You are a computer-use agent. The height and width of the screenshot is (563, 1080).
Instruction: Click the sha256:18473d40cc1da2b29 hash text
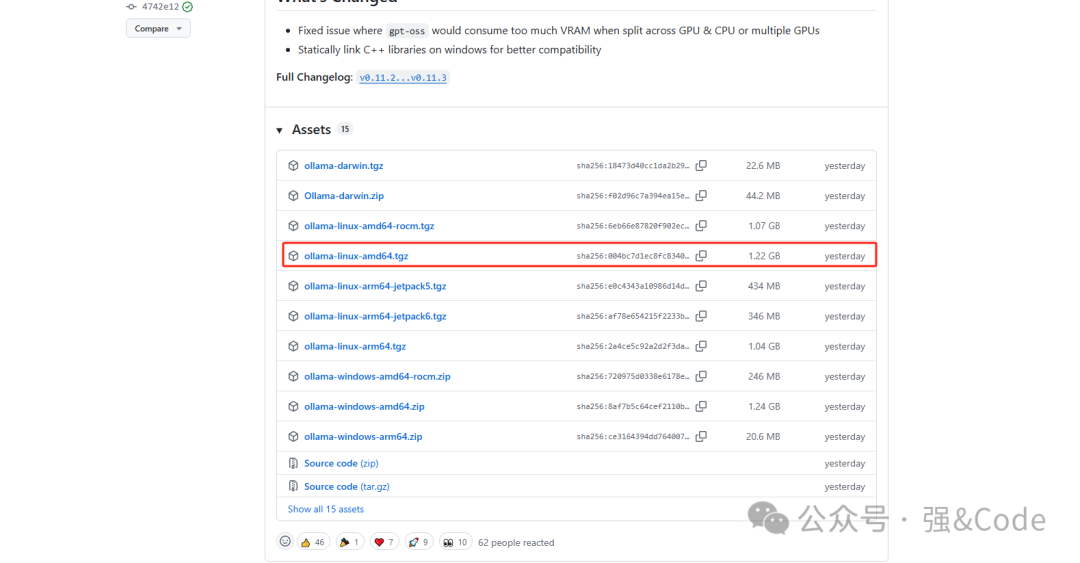(x=633, y=165)
